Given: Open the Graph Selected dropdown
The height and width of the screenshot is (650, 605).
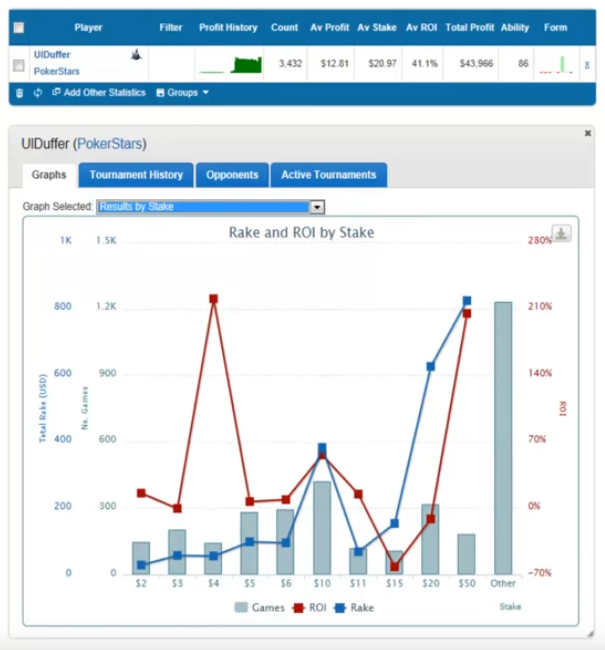Looking at the screenshot, I should (212, 207).
